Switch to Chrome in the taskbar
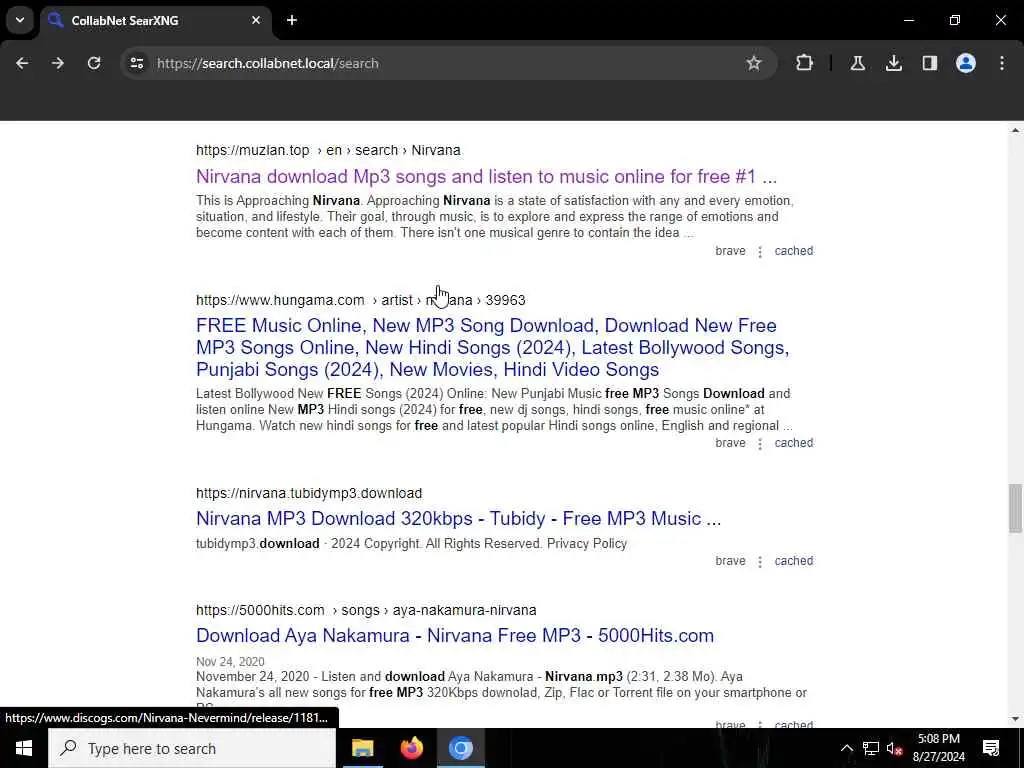 [x=460, y=748]
